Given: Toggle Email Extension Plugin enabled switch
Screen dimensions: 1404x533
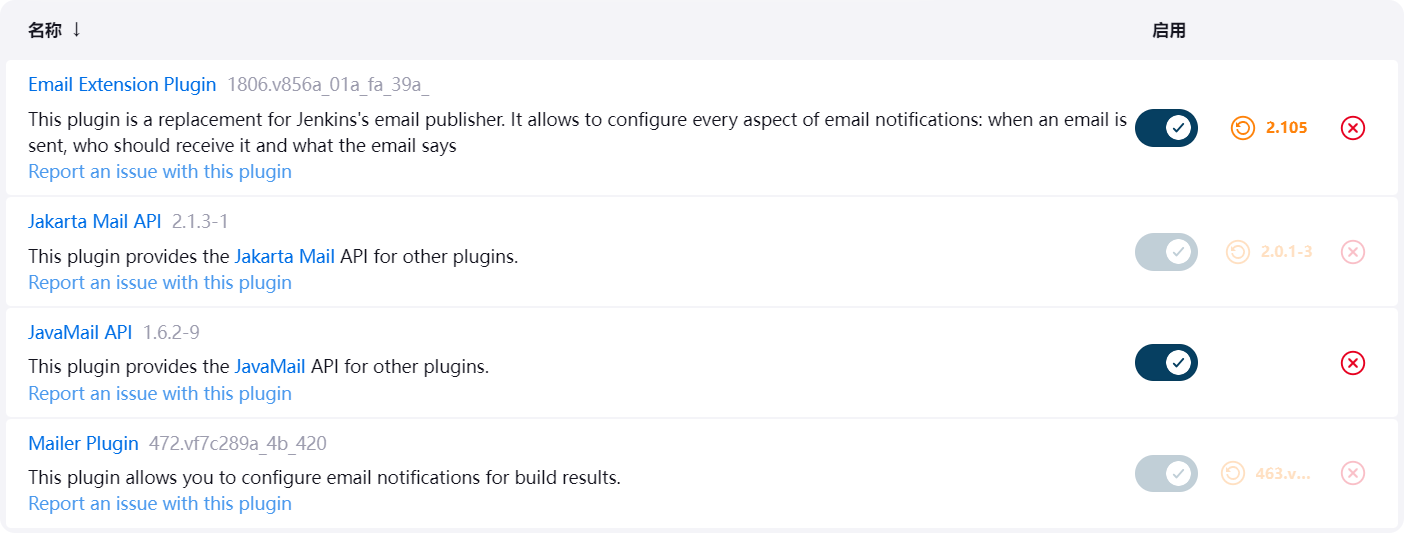Looking at the screenshot, I should pos(1166,128).
